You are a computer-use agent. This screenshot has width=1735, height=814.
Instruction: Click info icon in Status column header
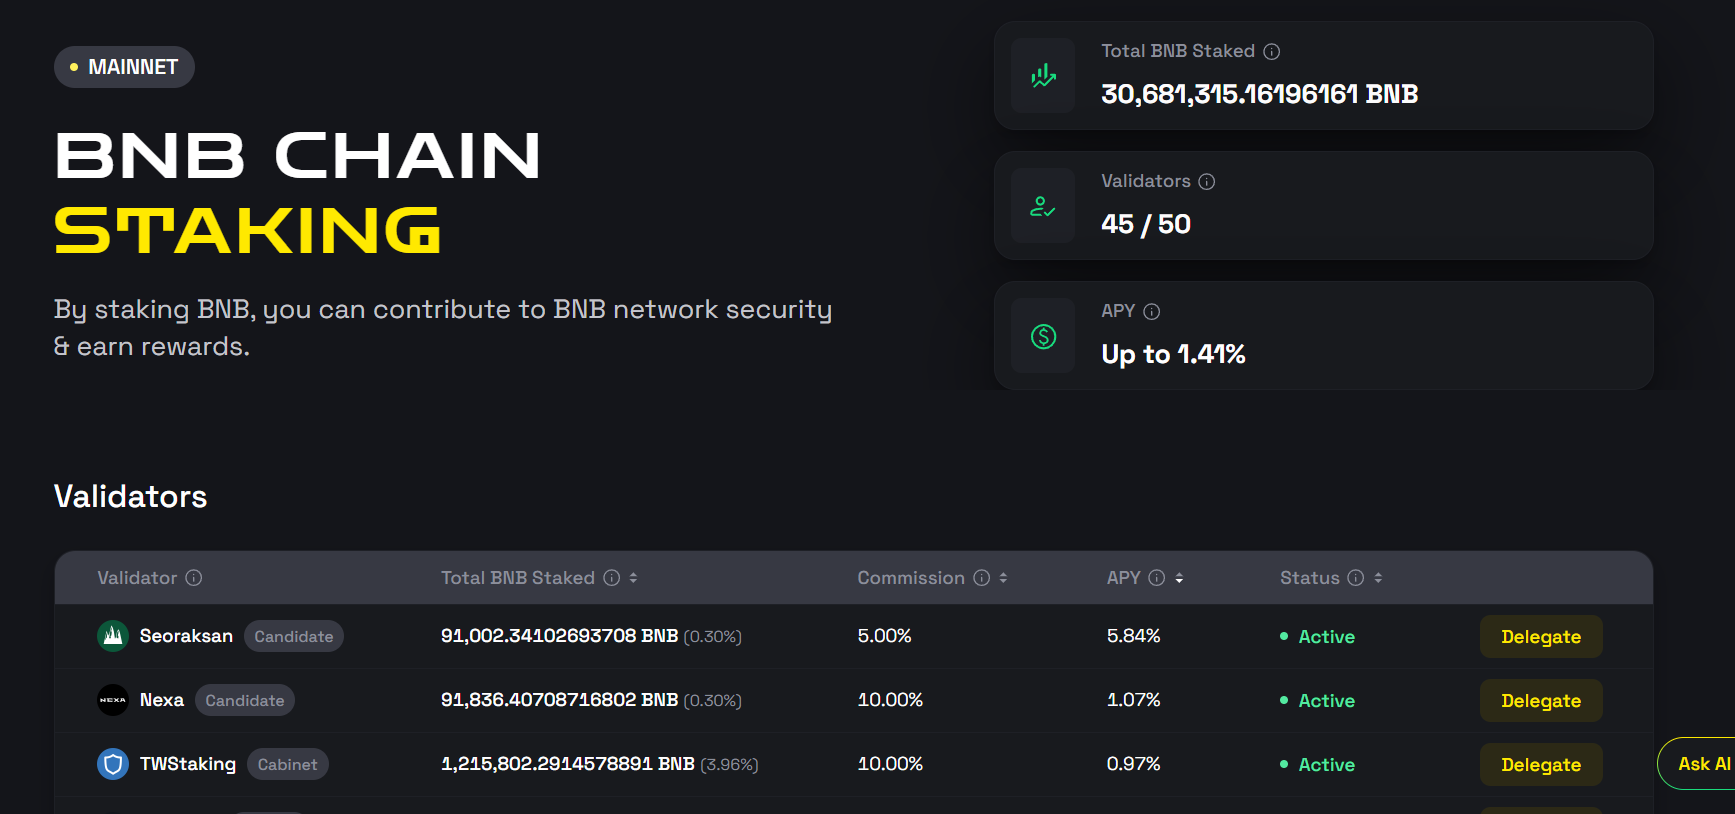point(1356,577)
